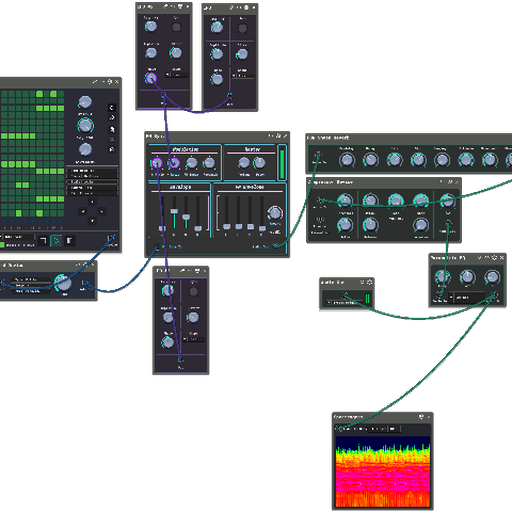Click the output port of the top-right LFO module

tap(230, 96)
